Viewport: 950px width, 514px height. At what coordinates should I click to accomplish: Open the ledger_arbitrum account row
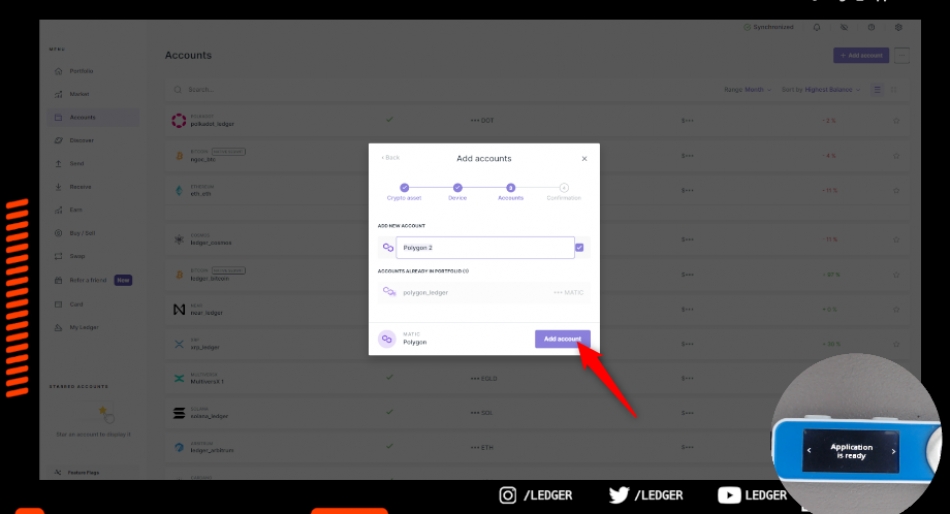click(537, 447)
